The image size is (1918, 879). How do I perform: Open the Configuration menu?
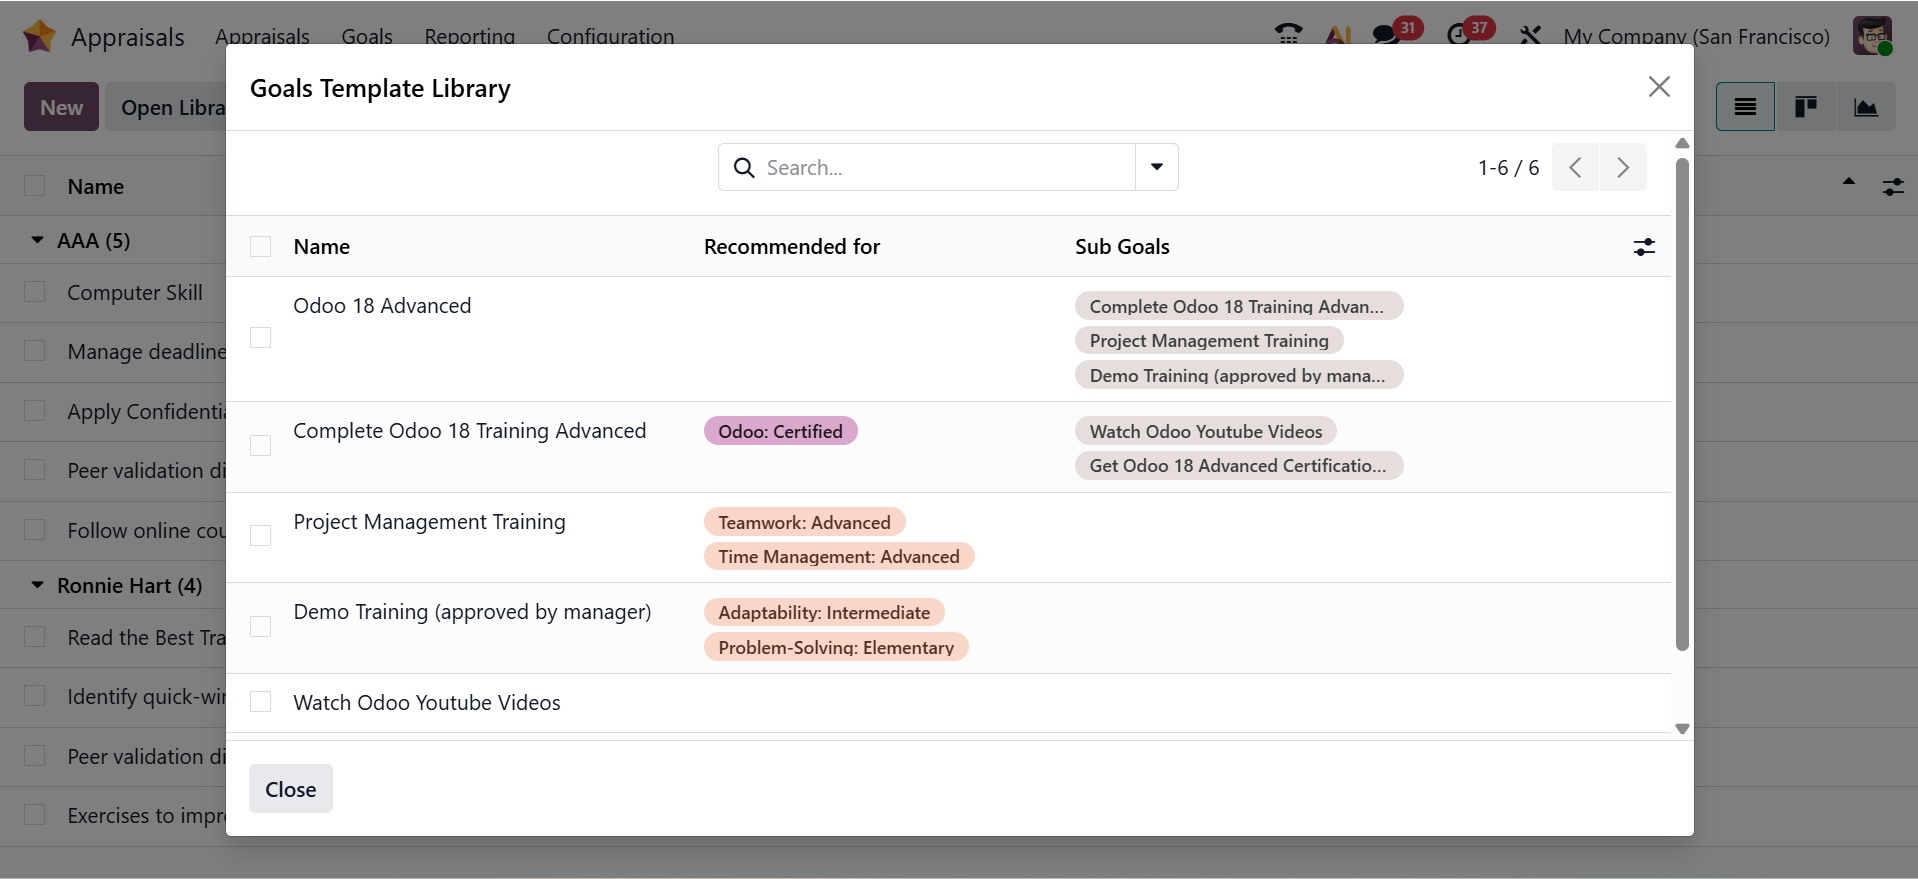[x=610, y=37]
